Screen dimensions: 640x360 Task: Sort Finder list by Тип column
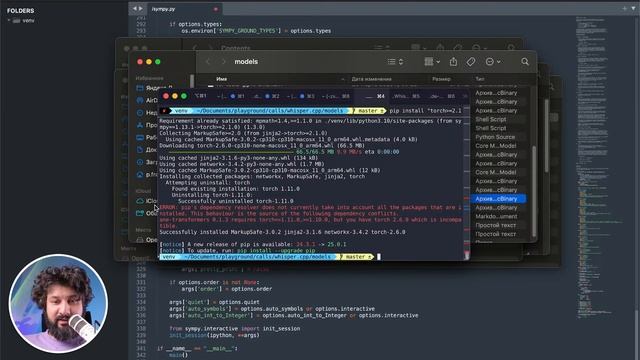click(480, 79)
